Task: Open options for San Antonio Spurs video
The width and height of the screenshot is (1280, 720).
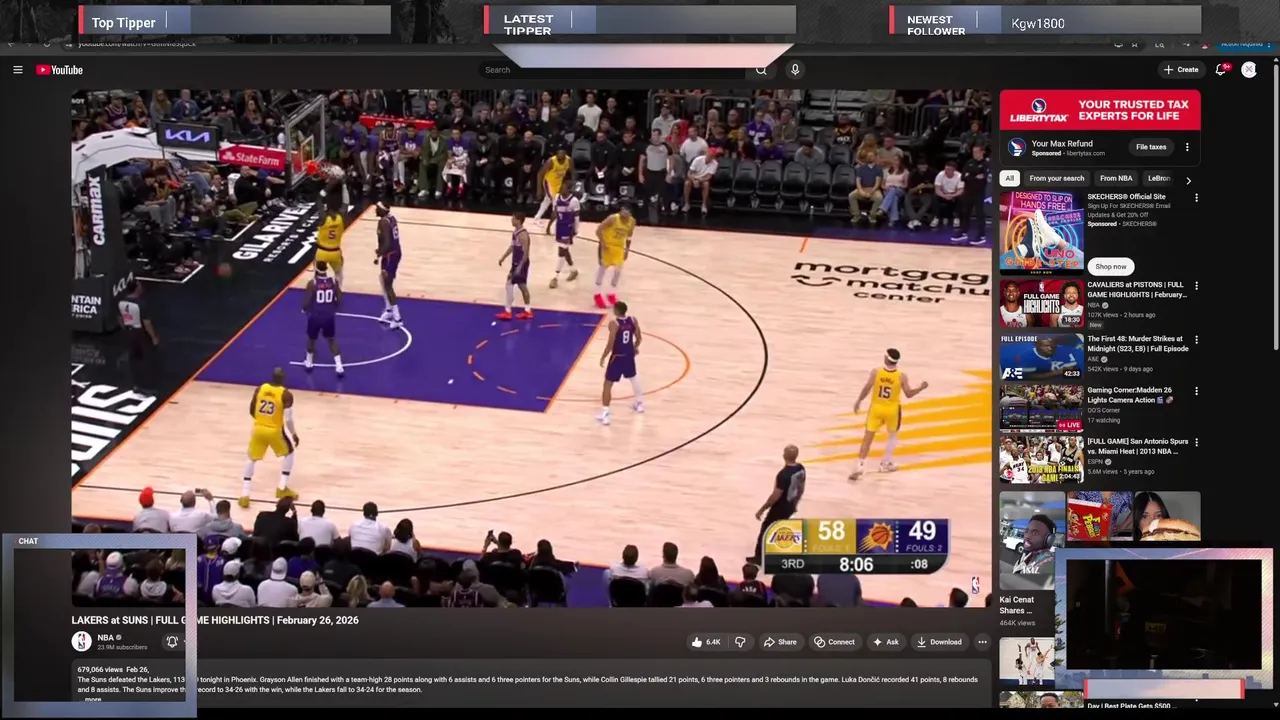Action: [x=1196, y=442]
